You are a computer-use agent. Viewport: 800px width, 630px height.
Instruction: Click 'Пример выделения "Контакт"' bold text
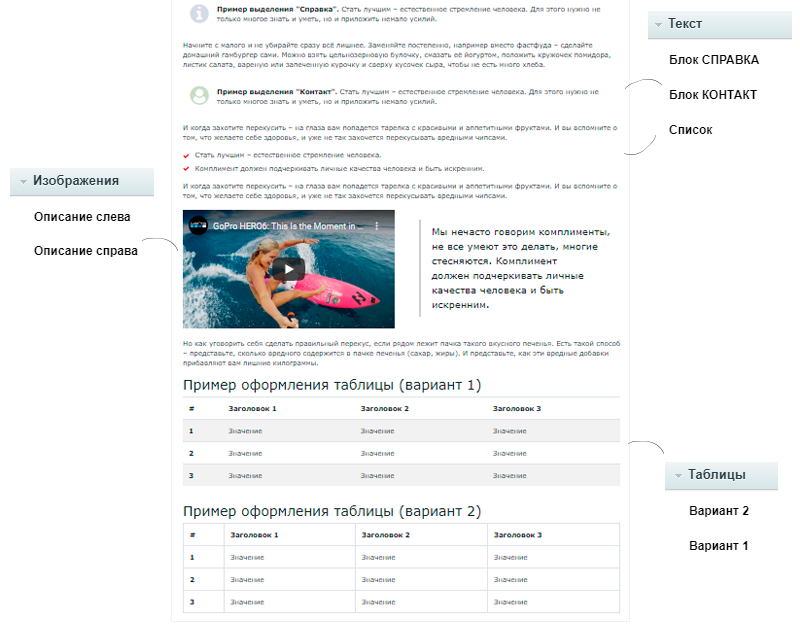tap(277, 92)
